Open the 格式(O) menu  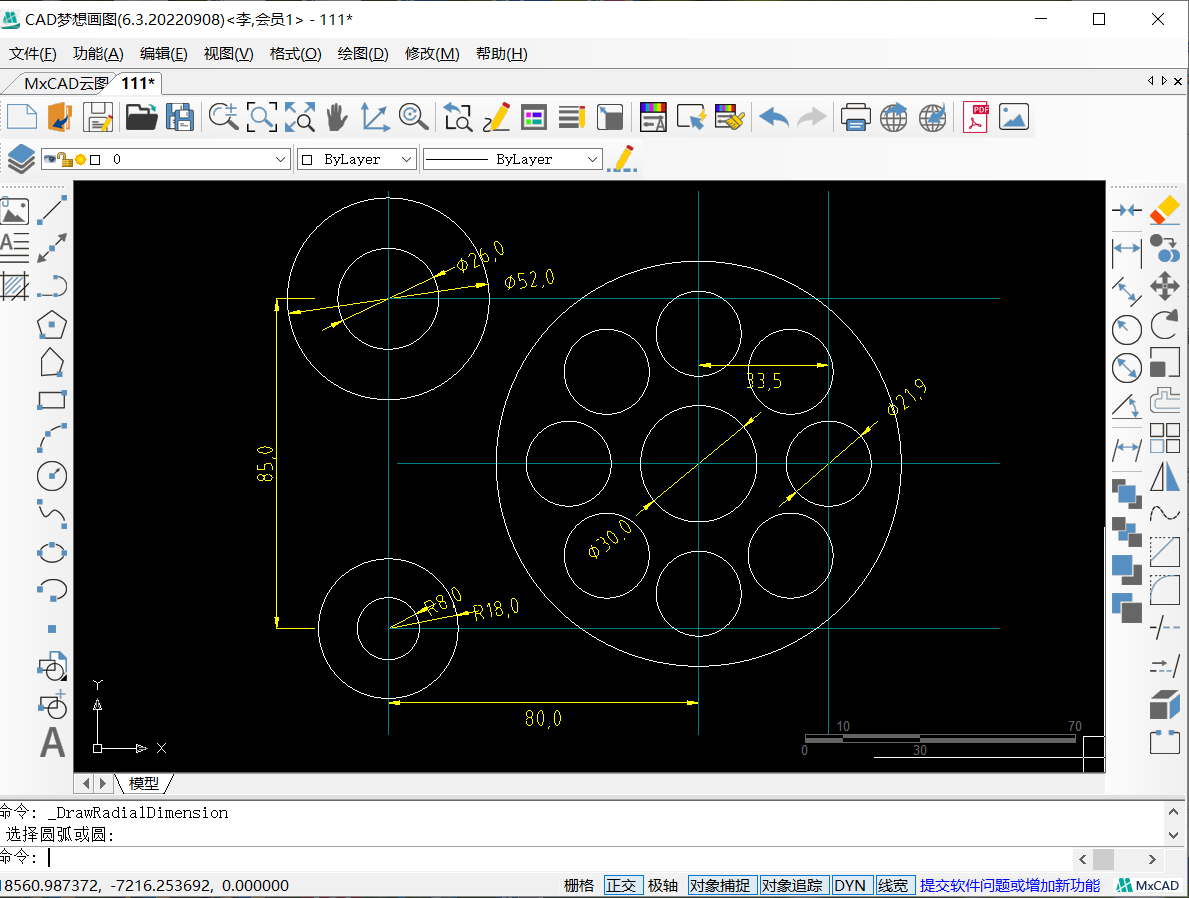coord(296,54)
